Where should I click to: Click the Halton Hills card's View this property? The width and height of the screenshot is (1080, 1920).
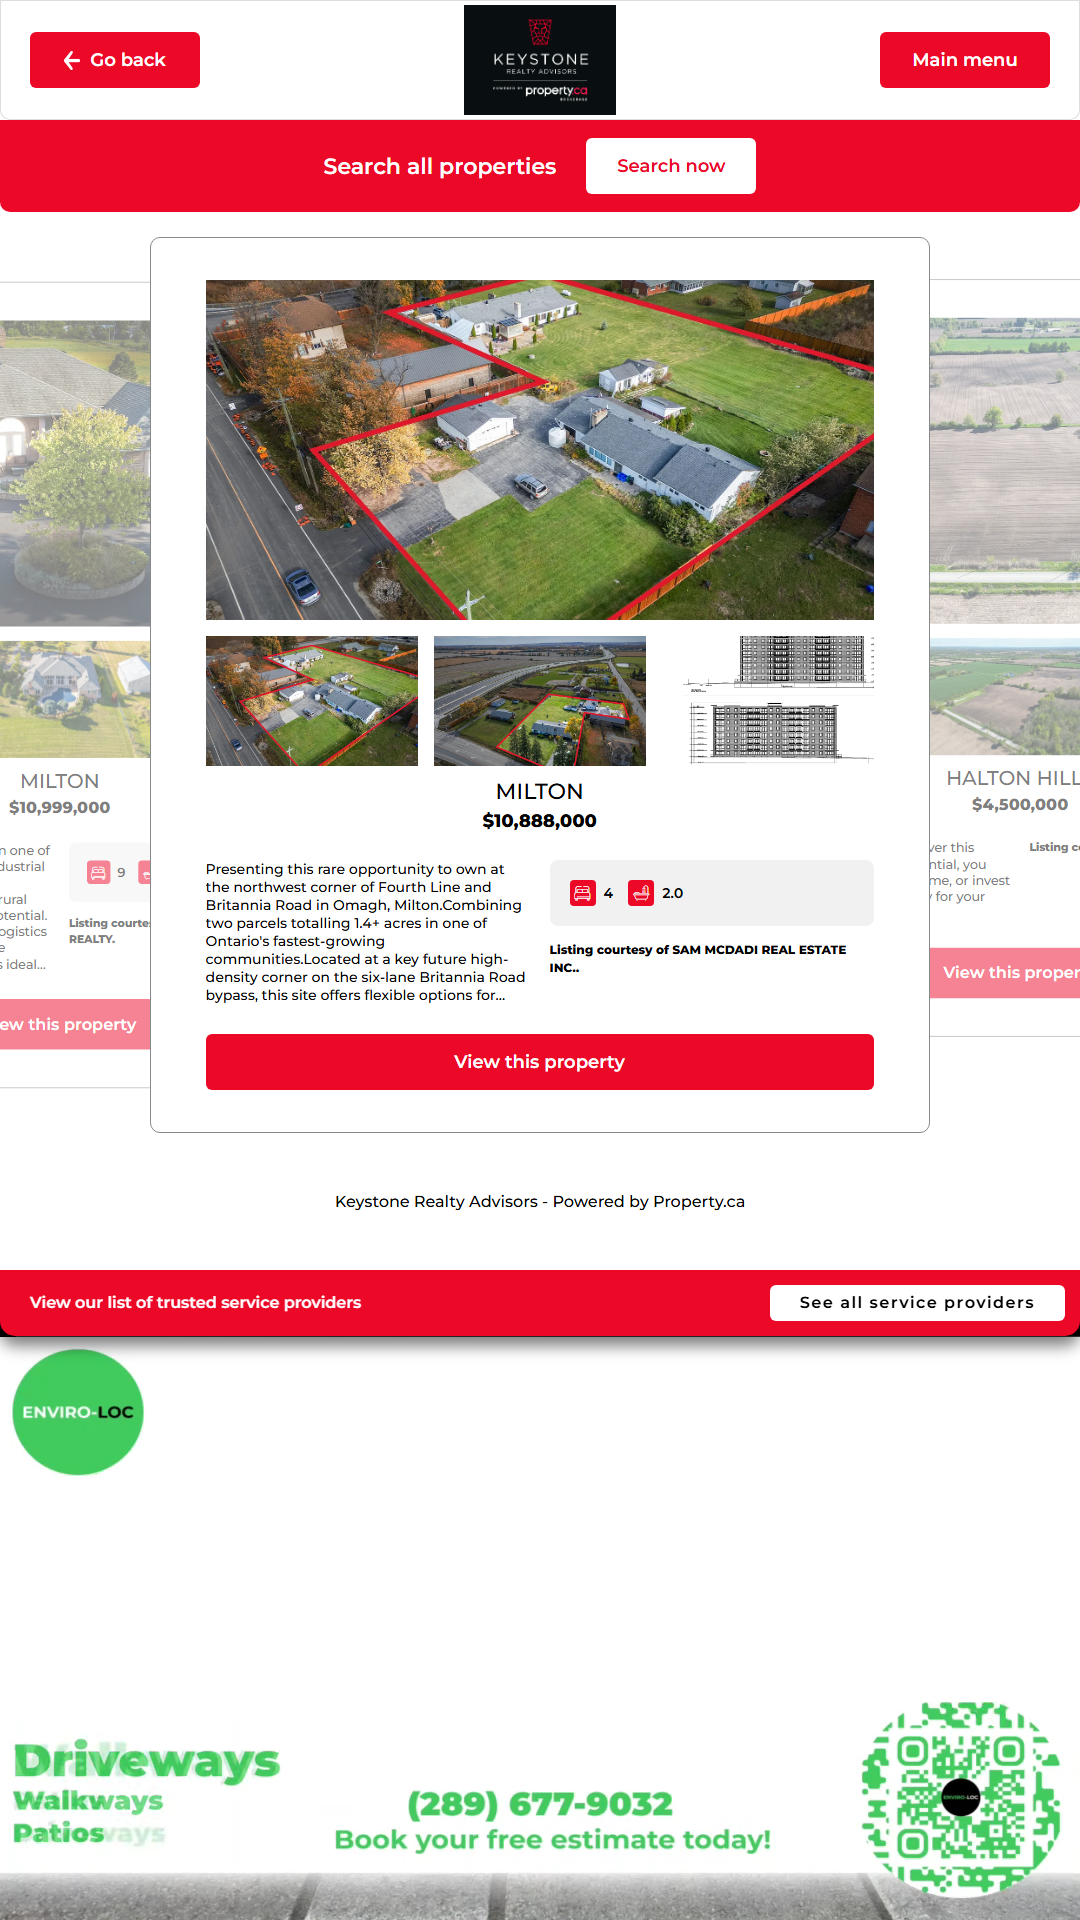pos(1005,973)
